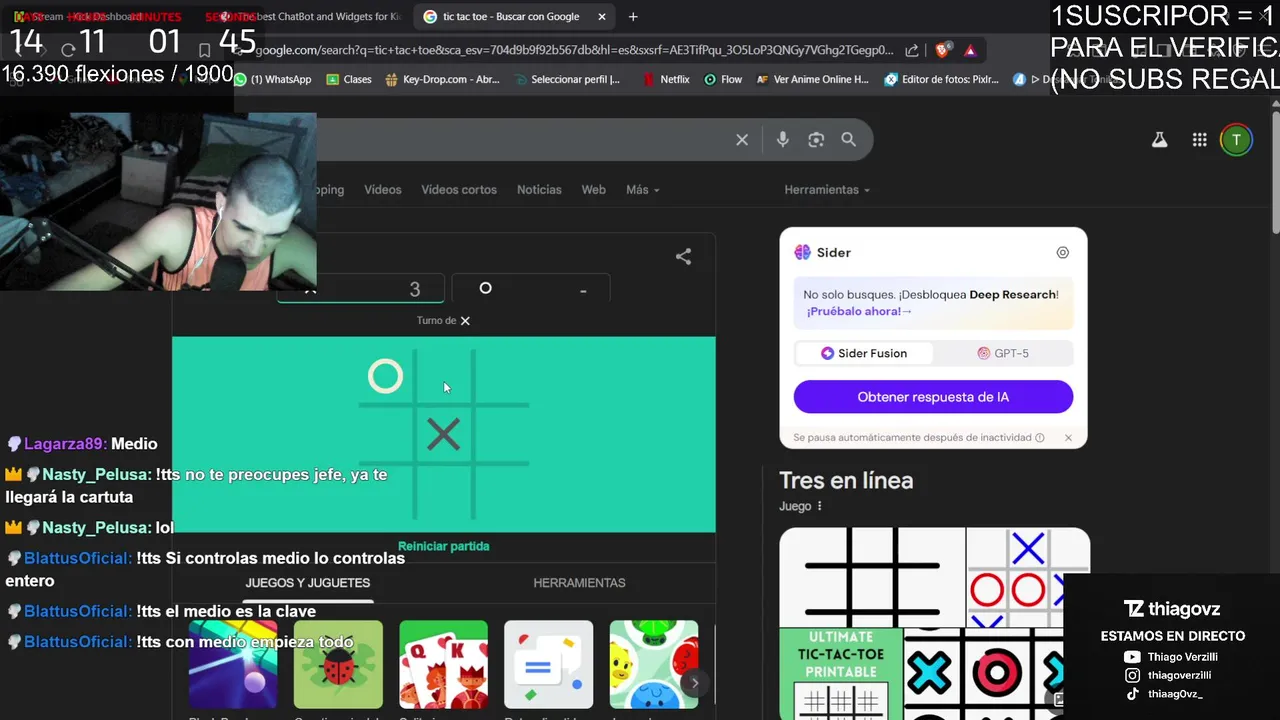Image resolution: width=1280 pixels, height=720 pixels.
Task: Open the Flow bookmark
Action: pyautogui.click(x=723, y=79)
